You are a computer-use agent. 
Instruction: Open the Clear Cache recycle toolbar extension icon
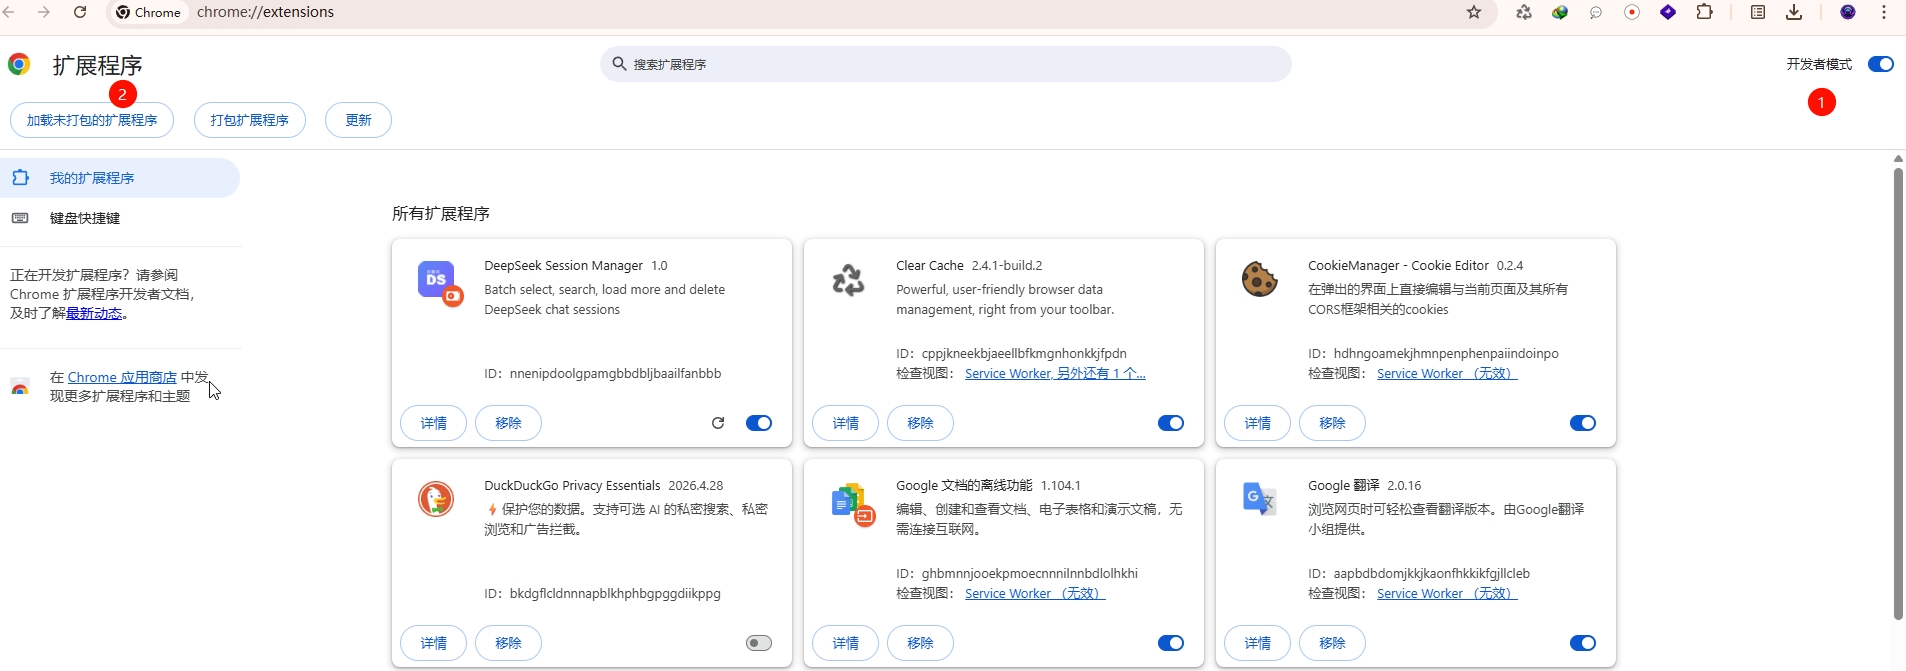tap(1524, 12)
